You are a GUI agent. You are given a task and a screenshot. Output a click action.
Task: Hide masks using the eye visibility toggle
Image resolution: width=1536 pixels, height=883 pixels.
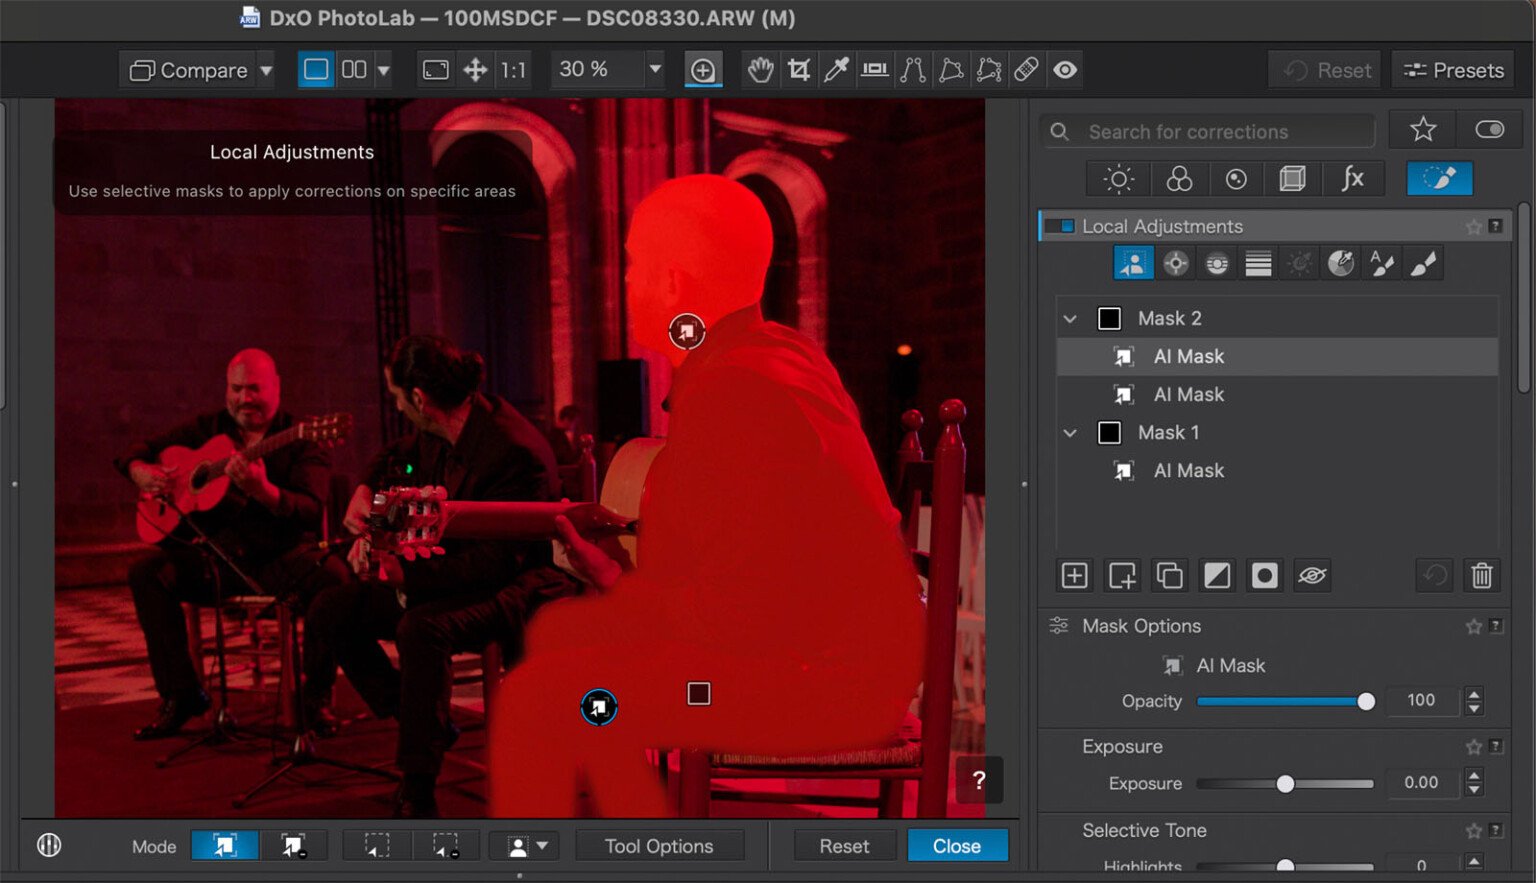pos(1312,575)
